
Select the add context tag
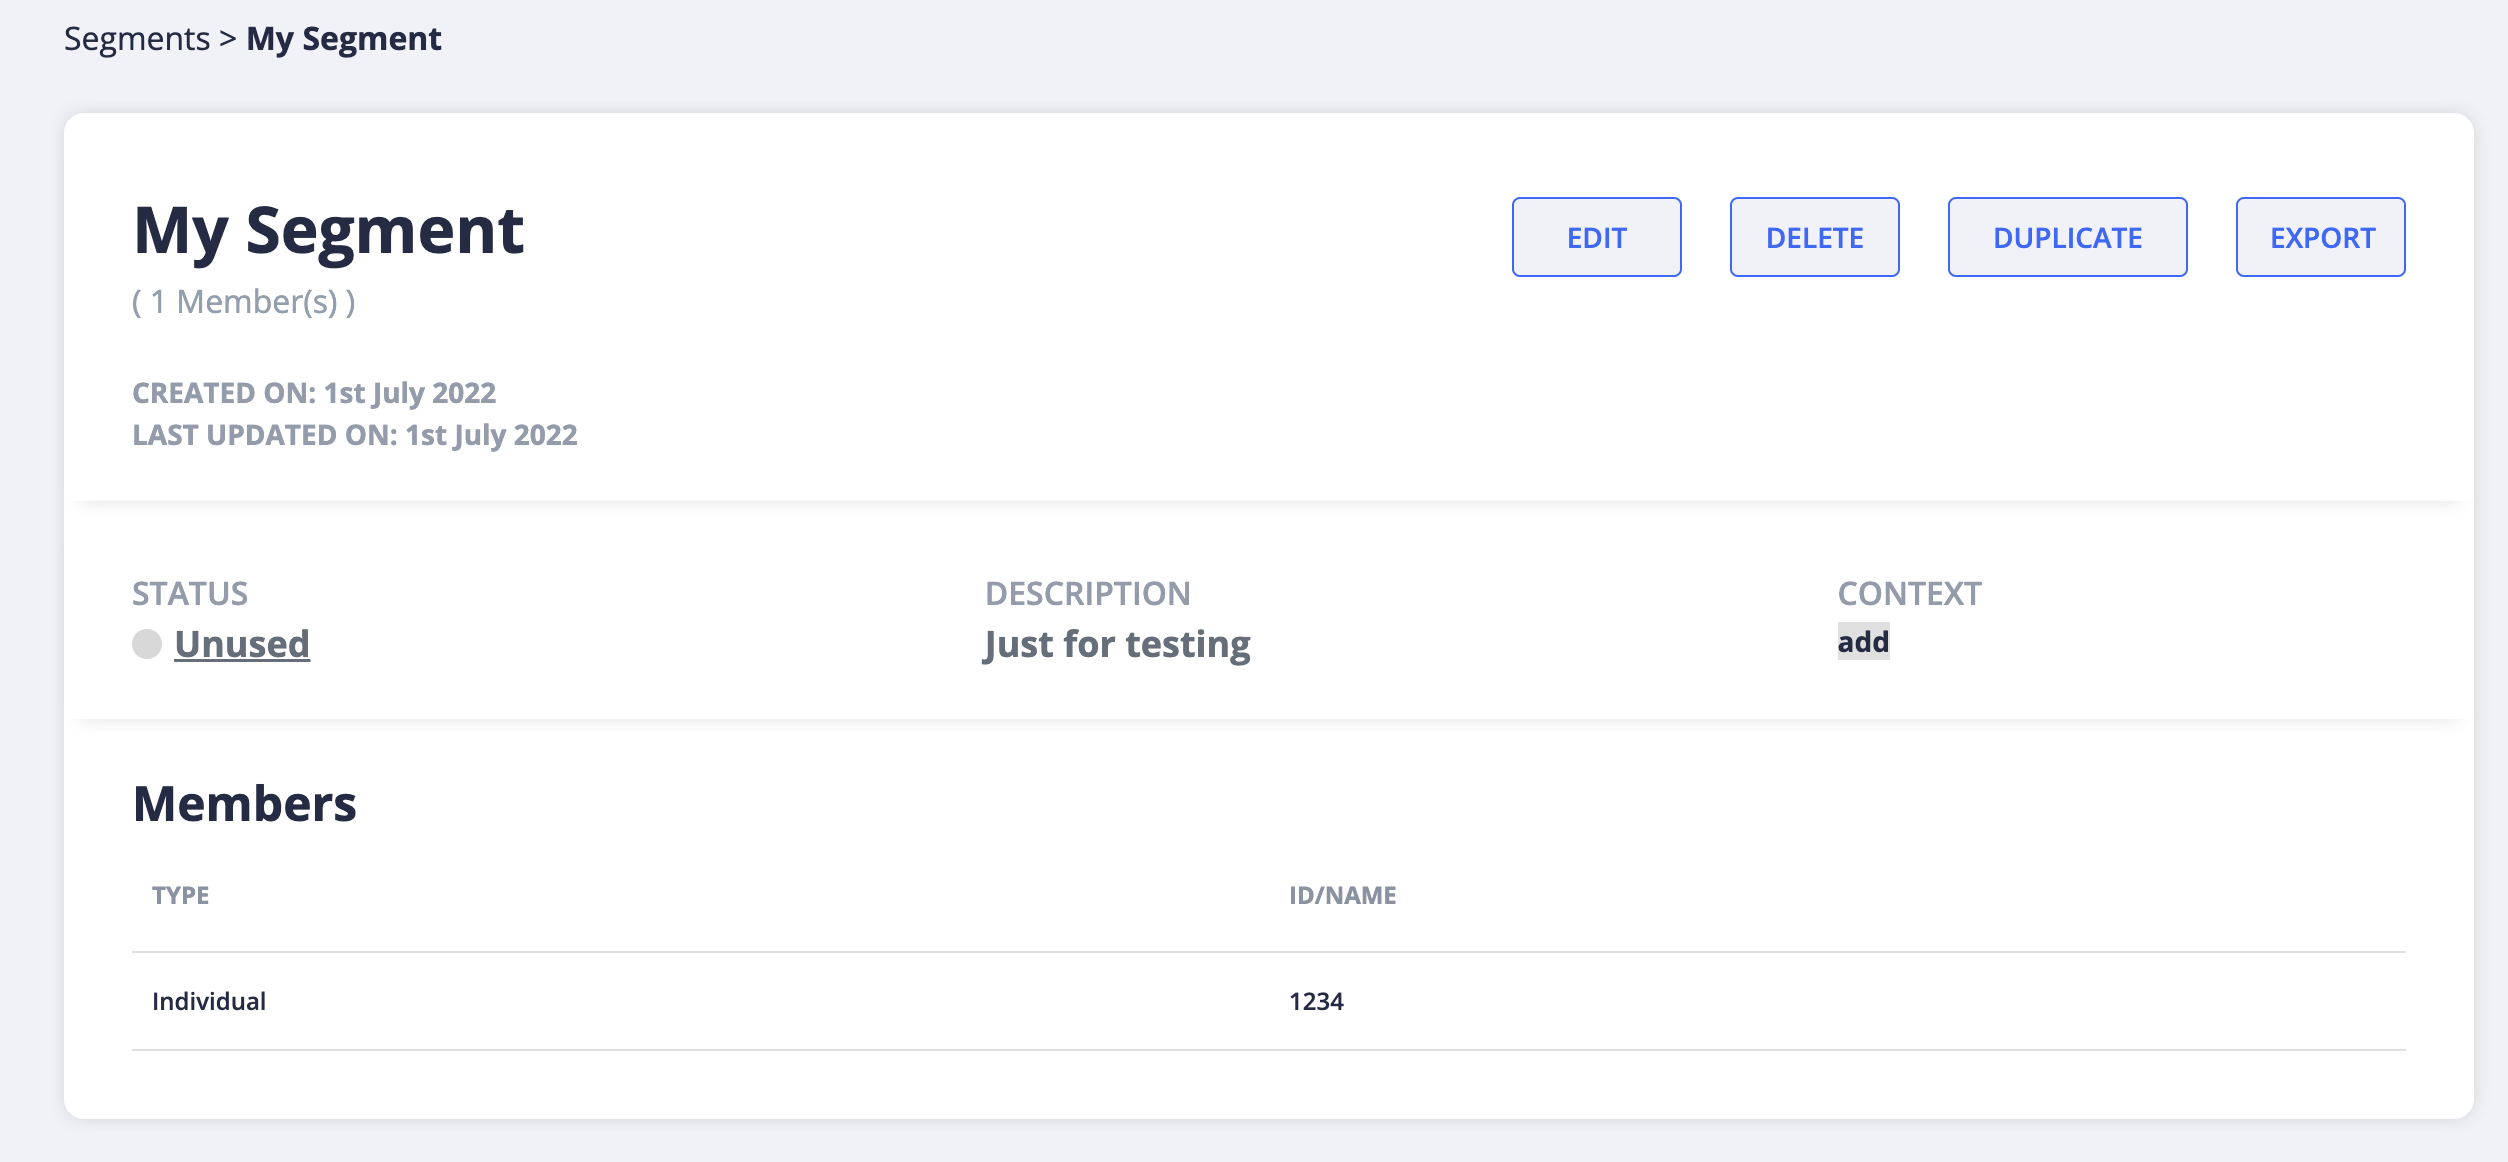pyautogui.click(x=1862, y=643)
